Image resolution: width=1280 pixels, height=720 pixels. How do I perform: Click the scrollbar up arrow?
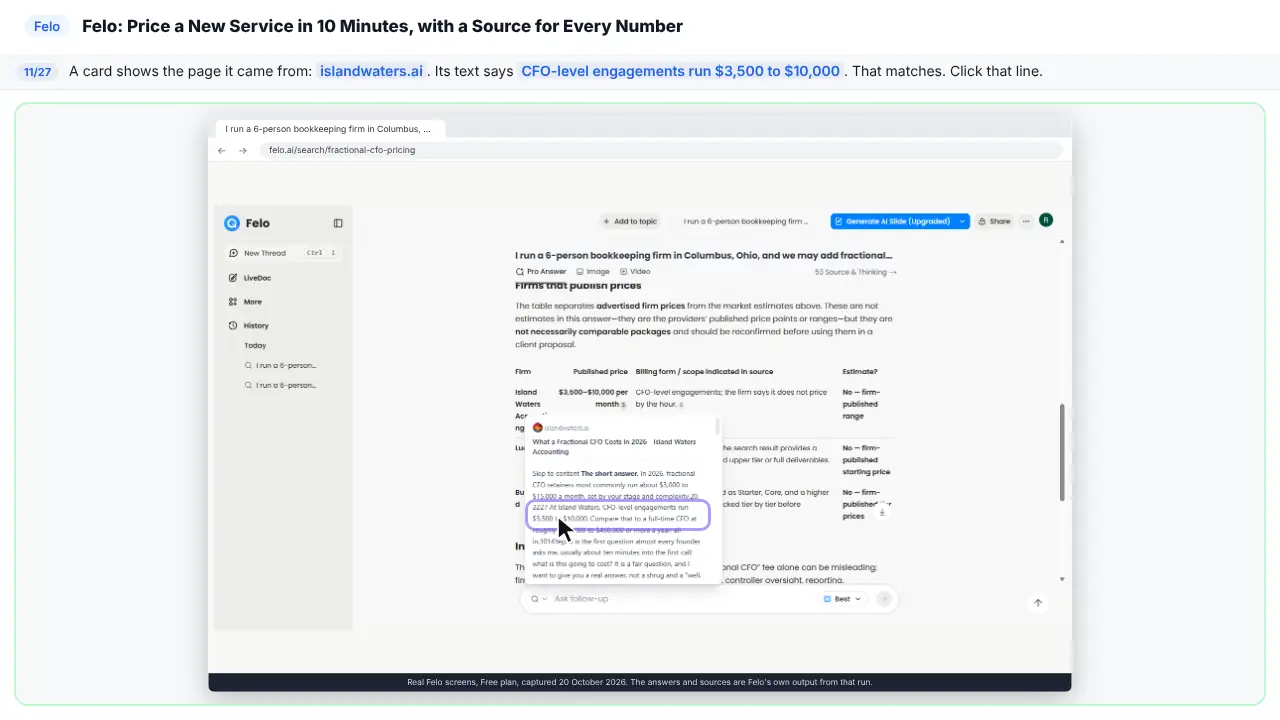pyautogui.click(x=1061, y=241)
